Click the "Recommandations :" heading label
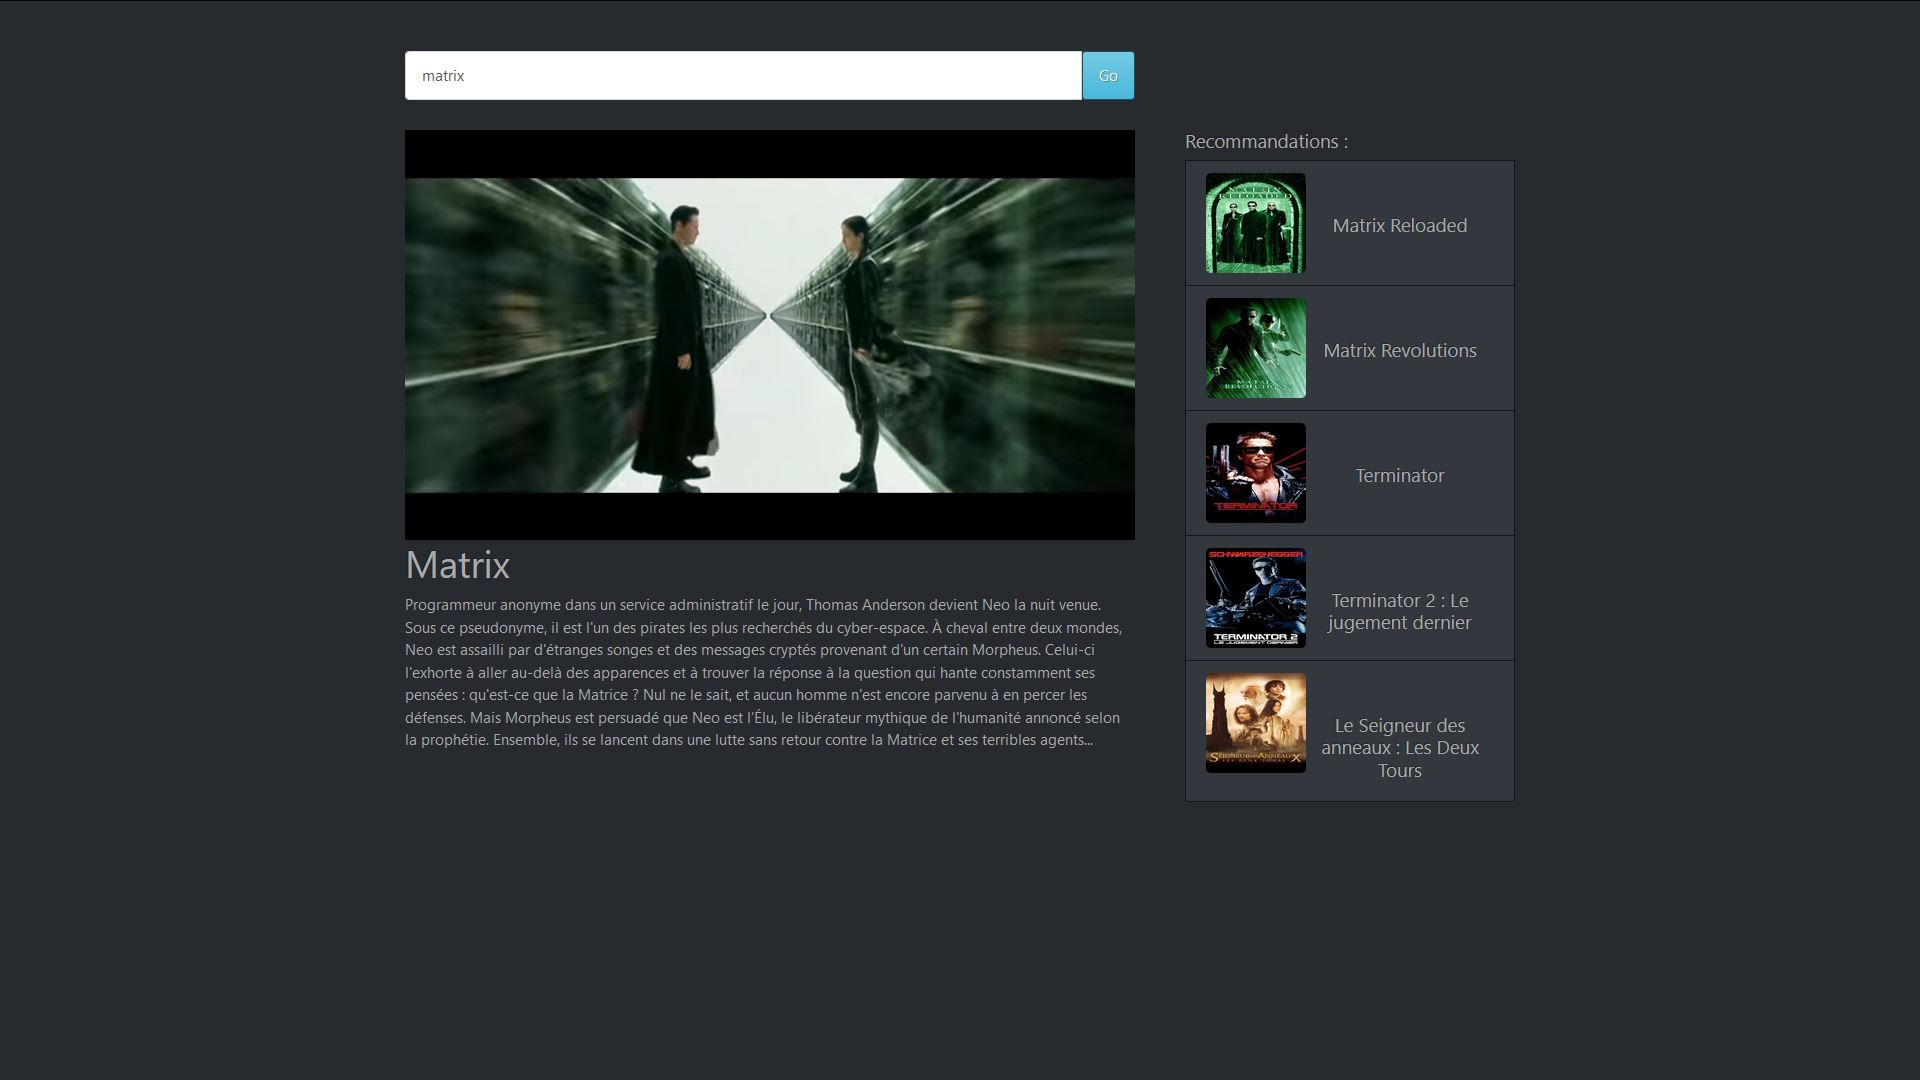The height and width of the screenshot is (1080, 1920). pyautogui.click(x=1266, y=142)
